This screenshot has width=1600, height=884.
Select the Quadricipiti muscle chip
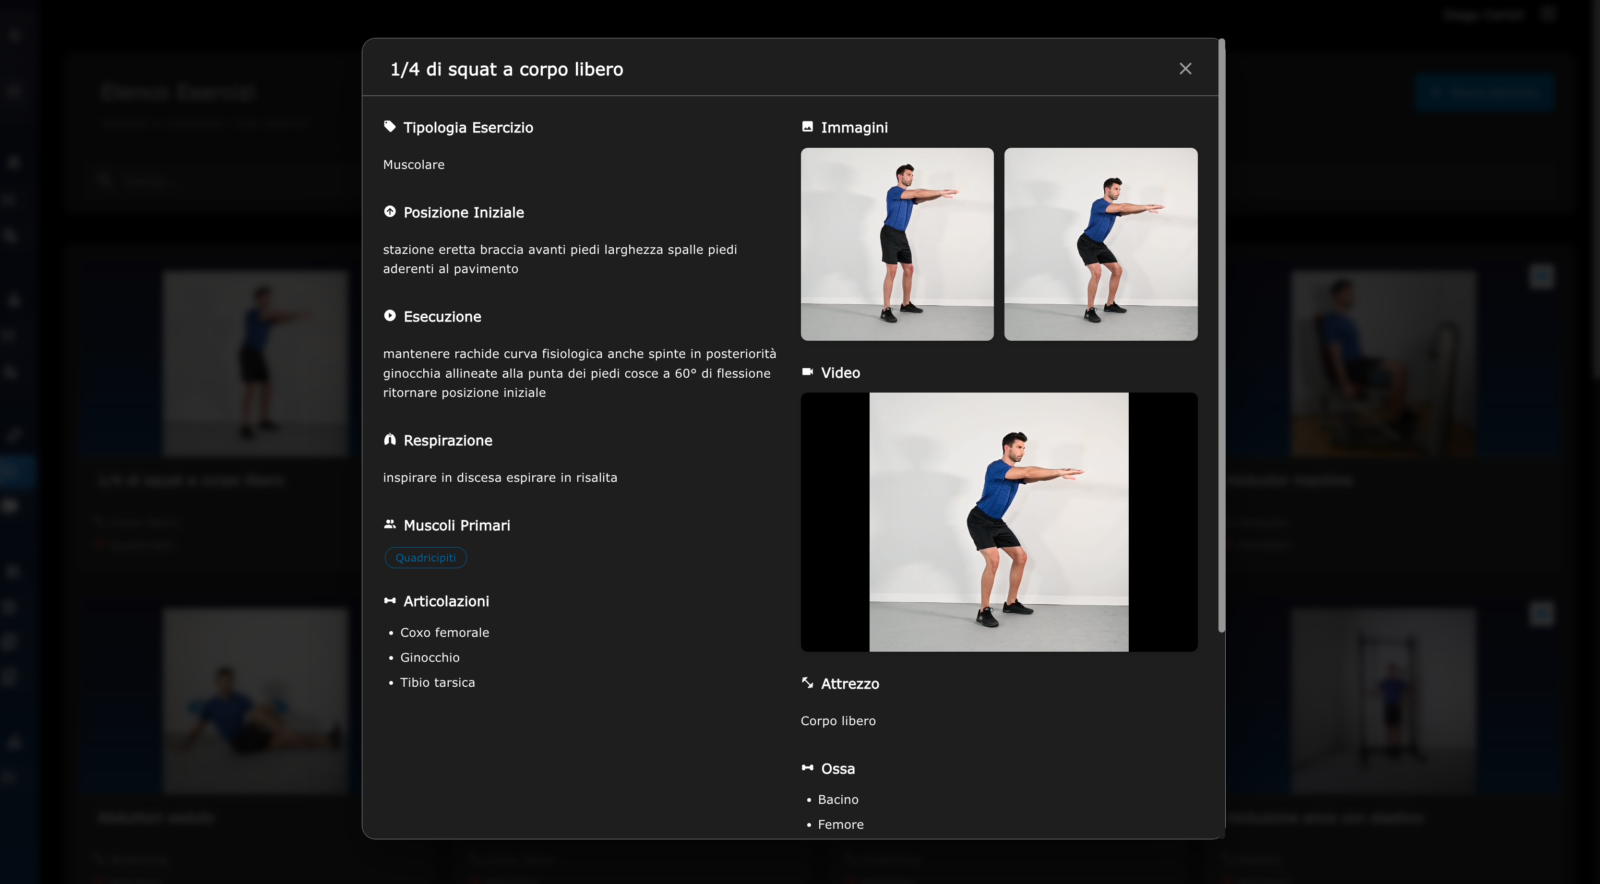(426, 558)
